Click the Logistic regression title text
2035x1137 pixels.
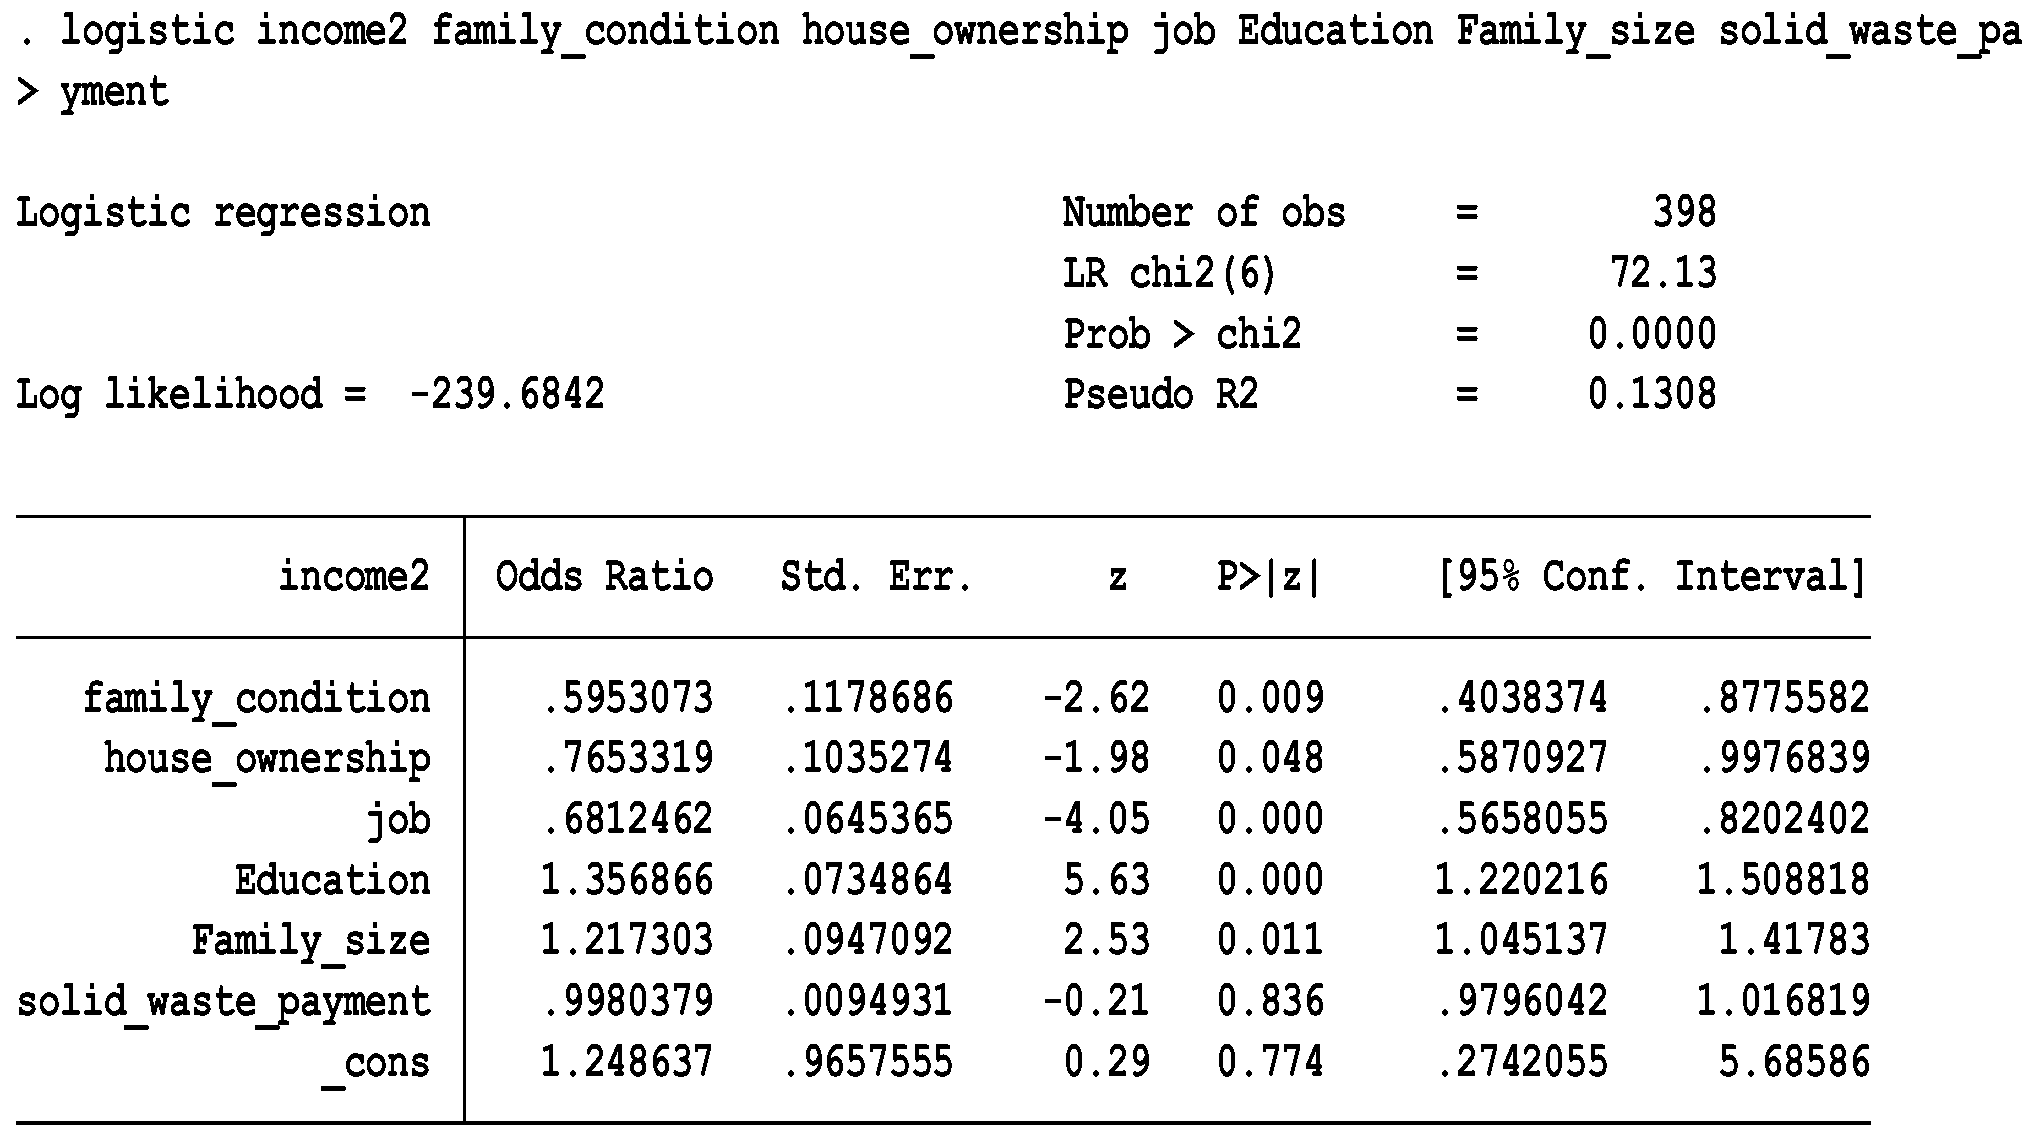click(223, 213)
